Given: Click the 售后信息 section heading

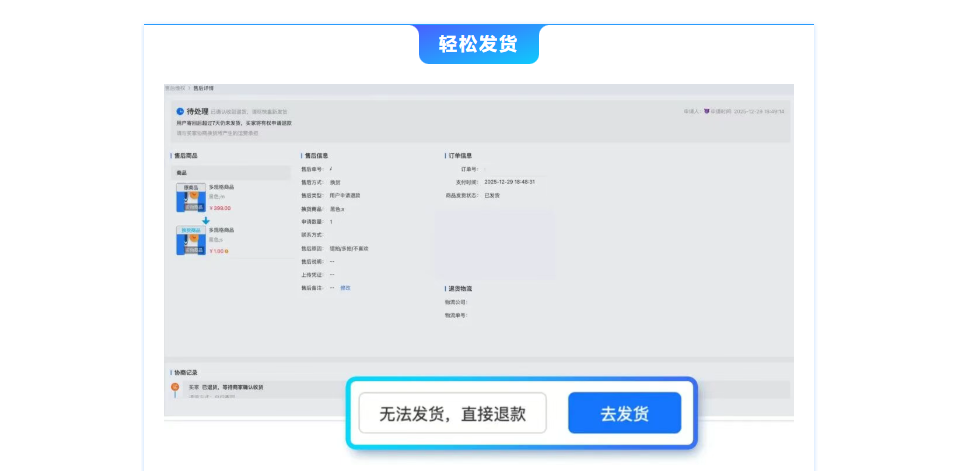Looking at the screenshot, I should coord(317,156).
